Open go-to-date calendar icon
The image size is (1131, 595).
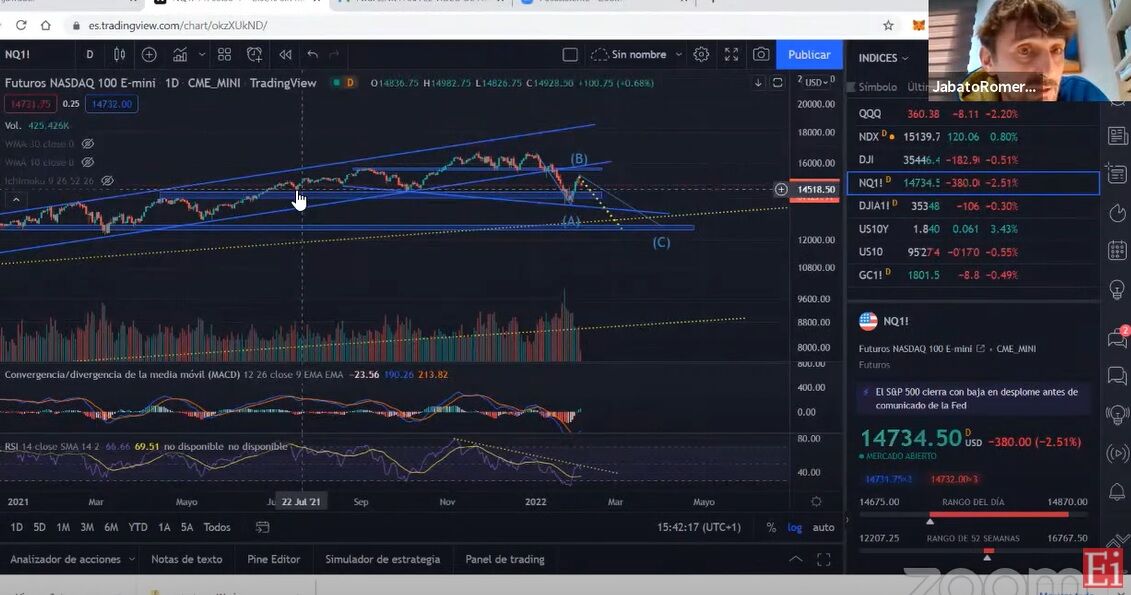263,527
